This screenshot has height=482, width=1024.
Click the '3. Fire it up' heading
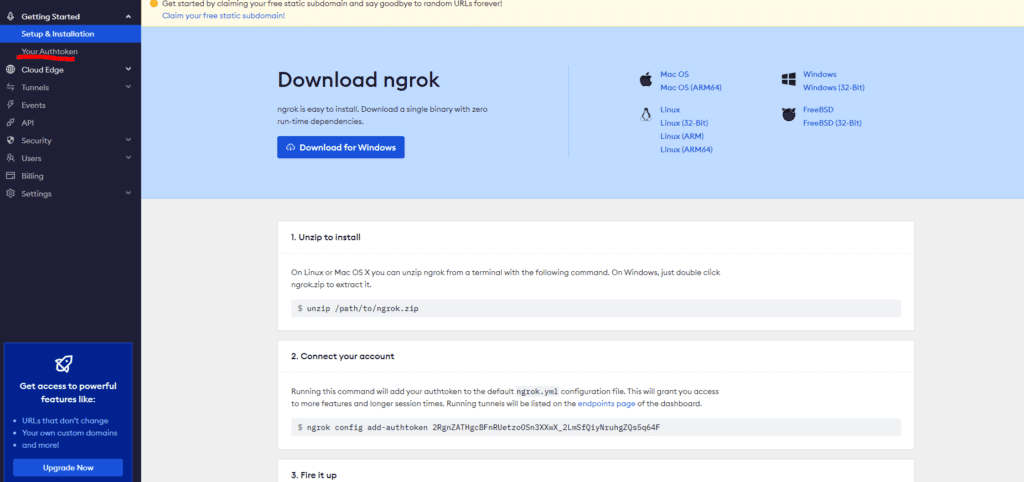[x=313, y=475]
